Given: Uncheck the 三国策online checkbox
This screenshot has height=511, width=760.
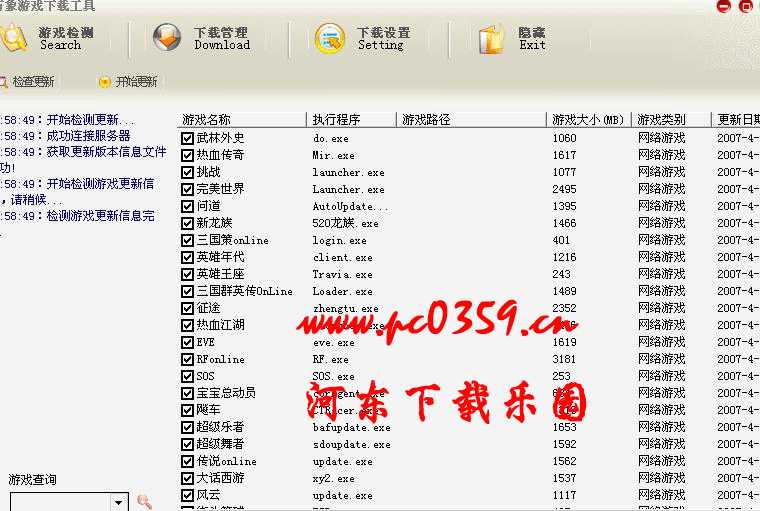Looking at the screenshot, I should 187,240.
